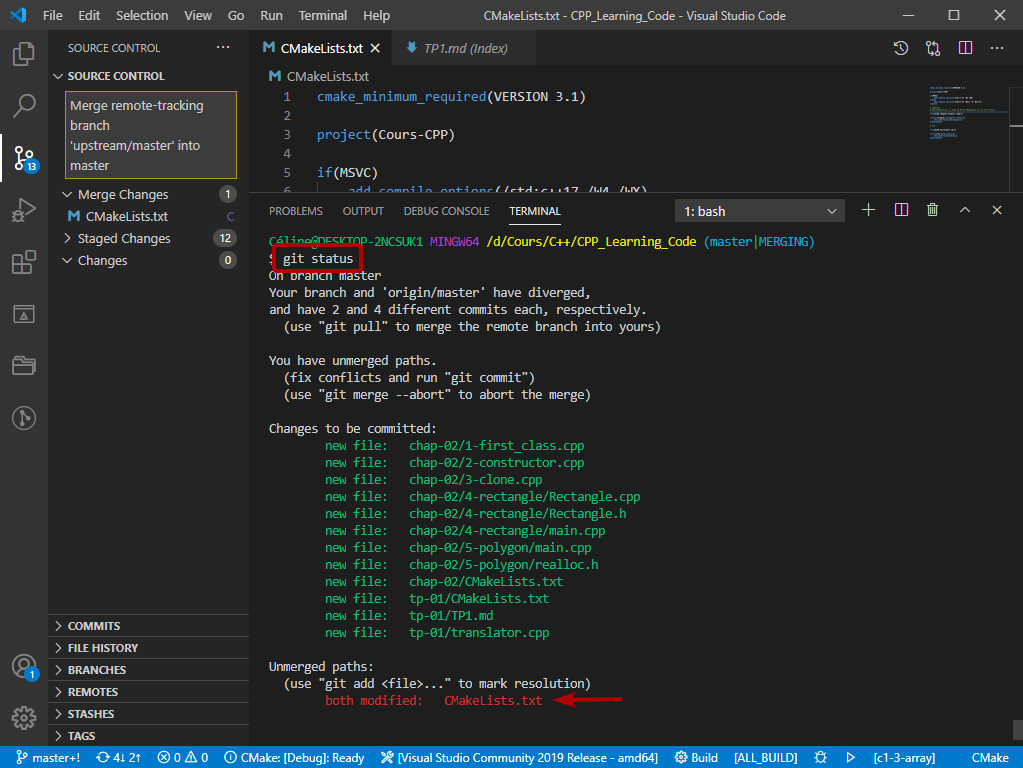Launch target with play icon in status bar
This screenshot has height=768, width=1023.
coord(851,758)
